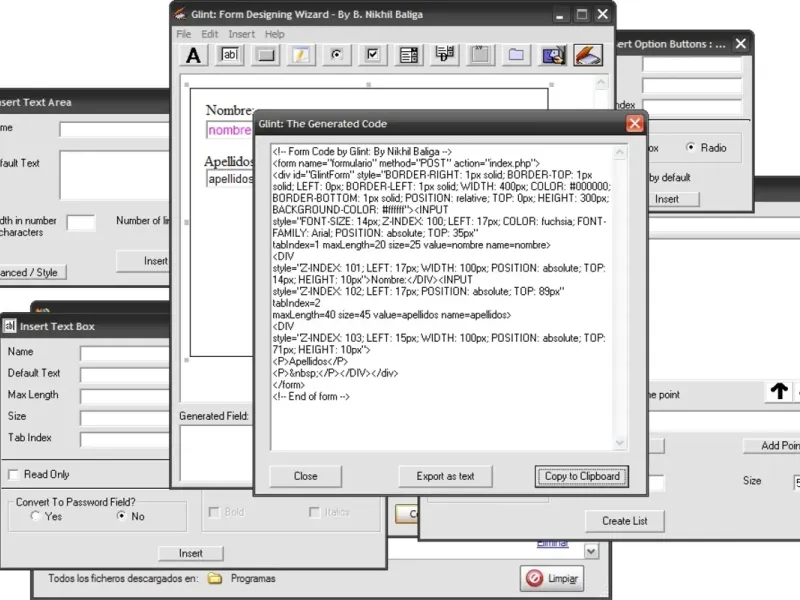Select the Radio option in Option Buttons window
Image resolution: width=800 pixels, height=600 pixels.
(x=691, y=147)
